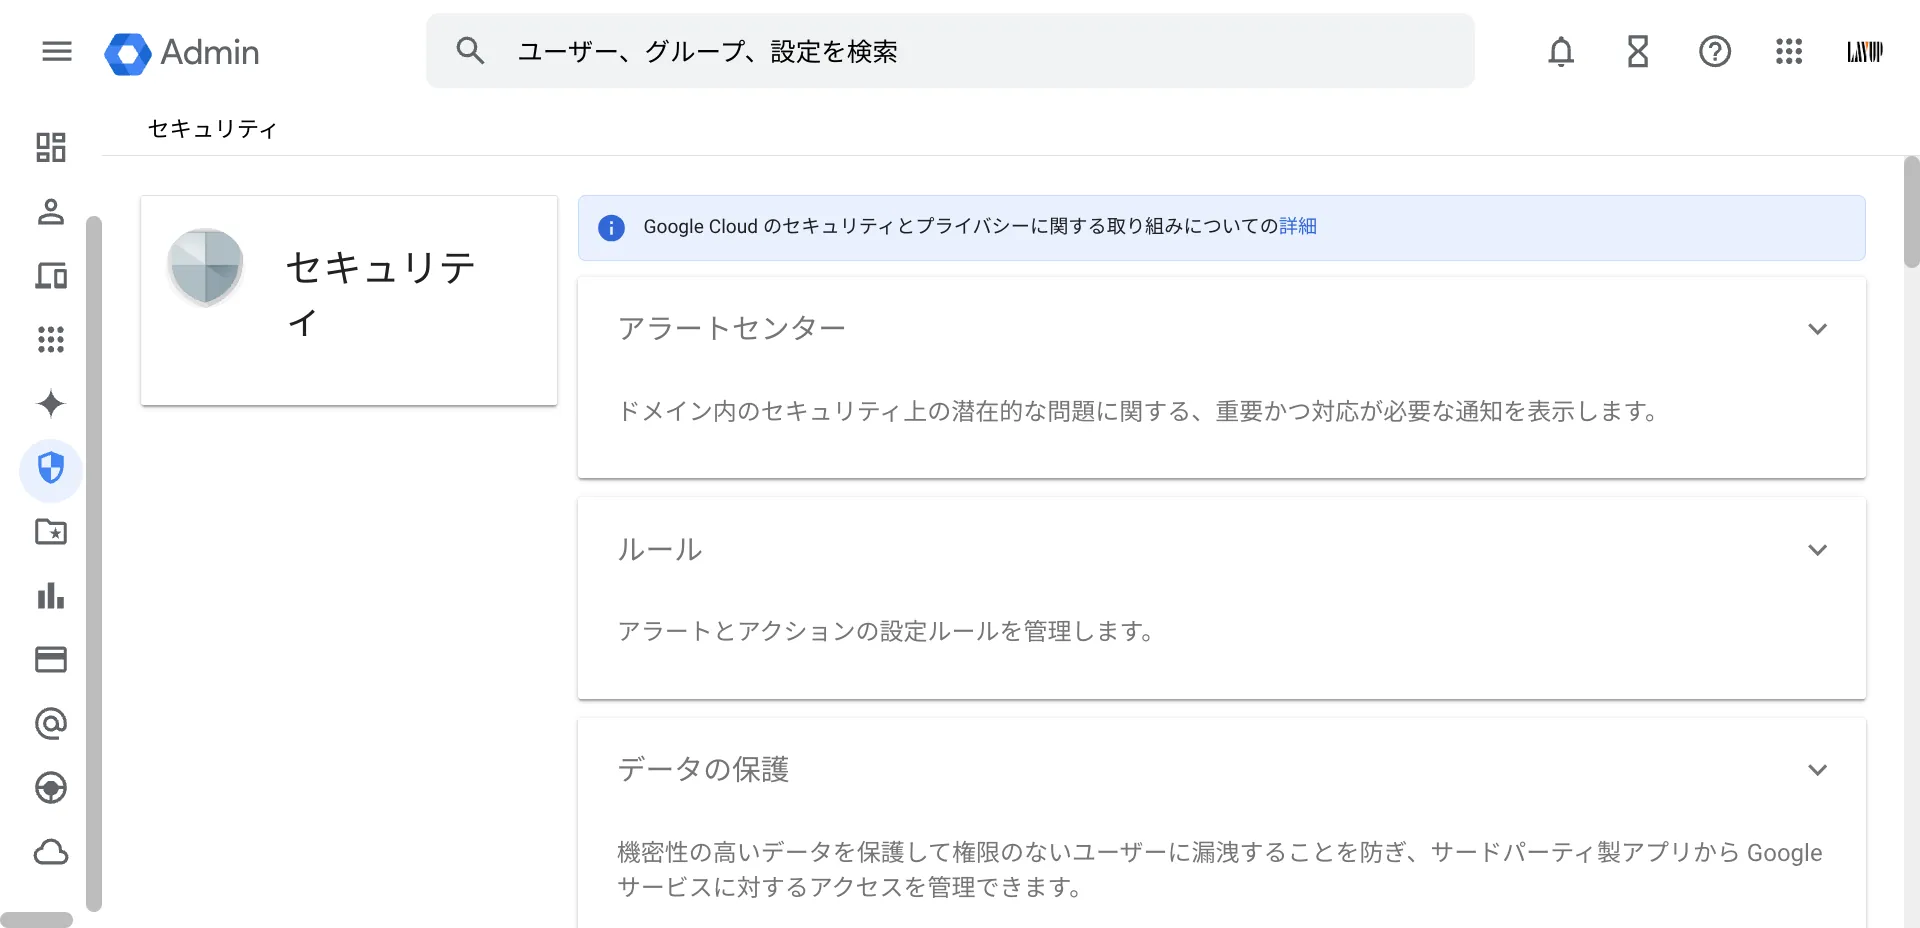1920x928 pixels.
Task: Open the help question mark icon
Action: coord(1715,51)
